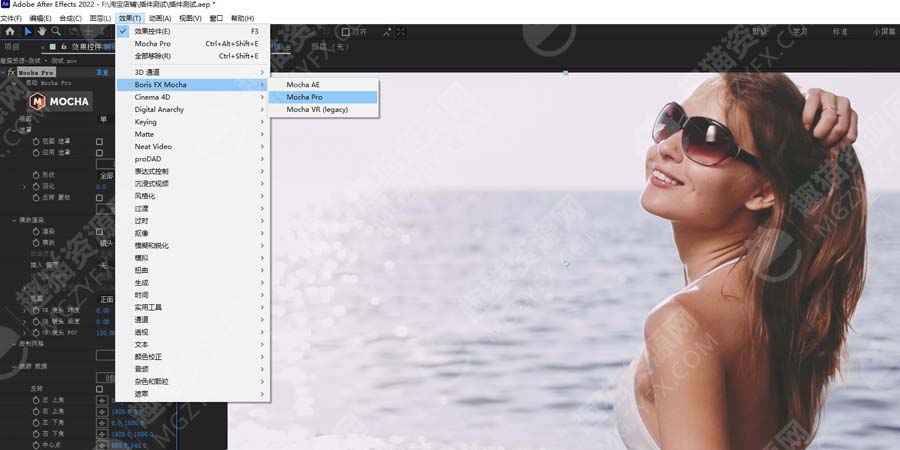Toggle the 应用 遮罩 checkbox
The width and height of the screenshot is (900, 450).
[x=99, y=153]
